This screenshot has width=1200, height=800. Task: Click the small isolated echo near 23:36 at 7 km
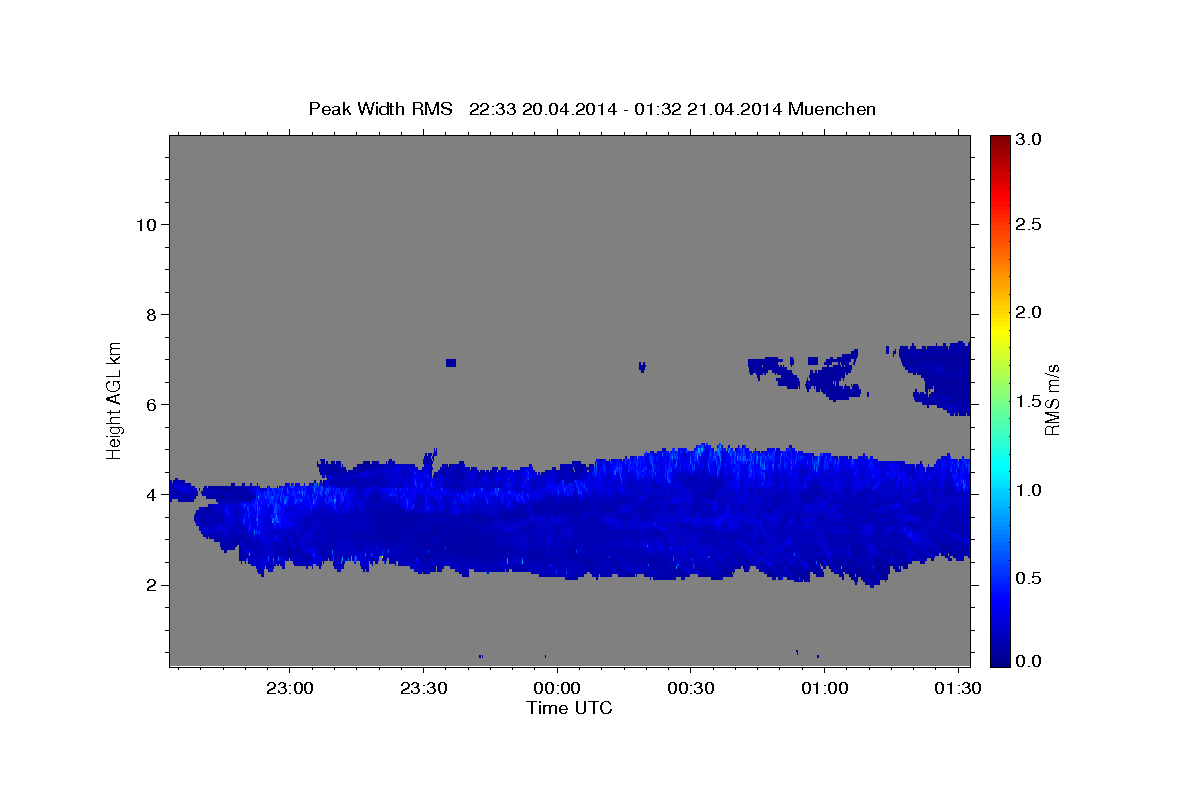pos(451,362)
